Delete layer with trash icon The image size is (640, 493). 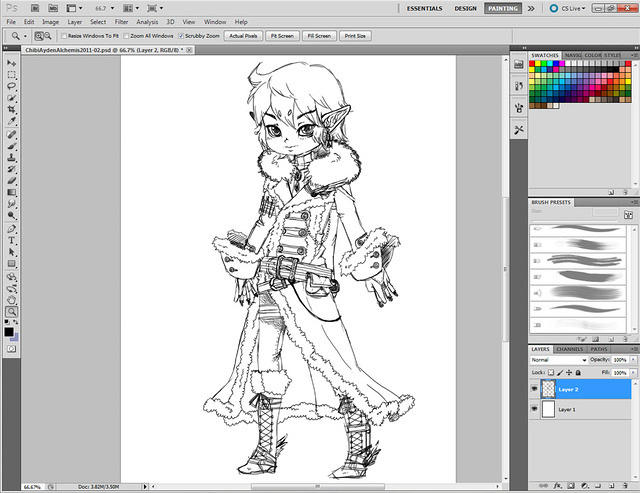625,486
